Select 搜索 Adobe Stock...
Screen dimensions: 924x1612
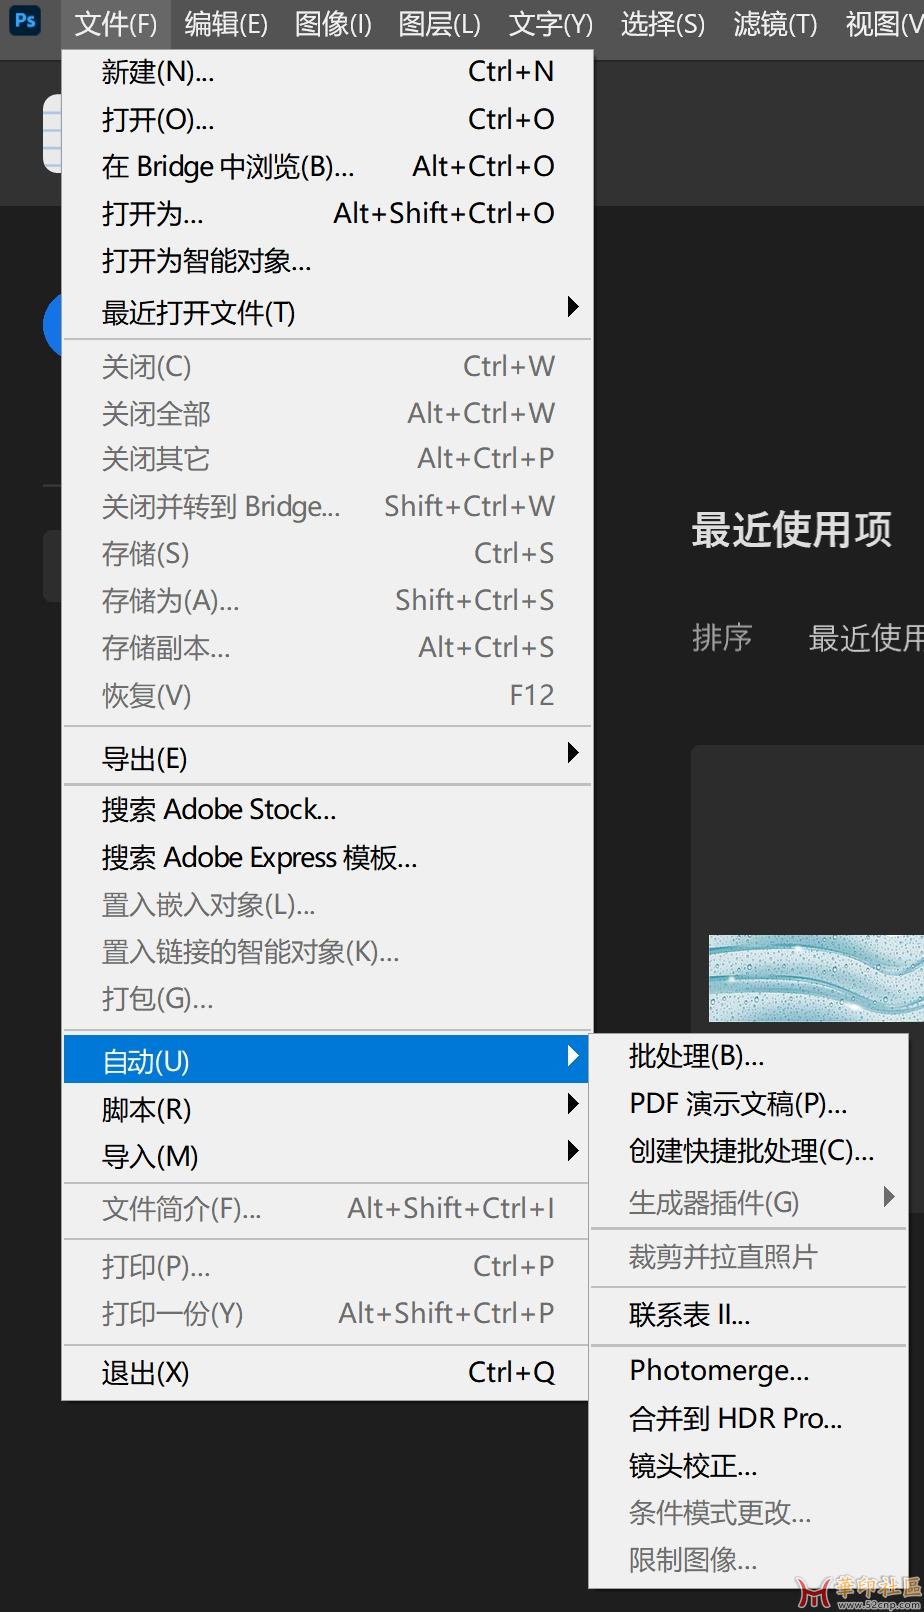328,809
